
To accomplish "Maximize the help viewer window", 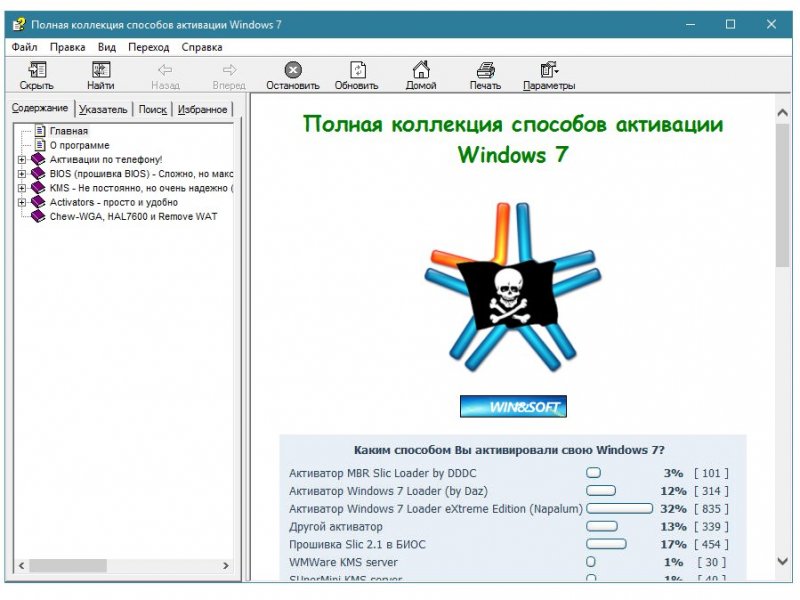I will (731, 24).
